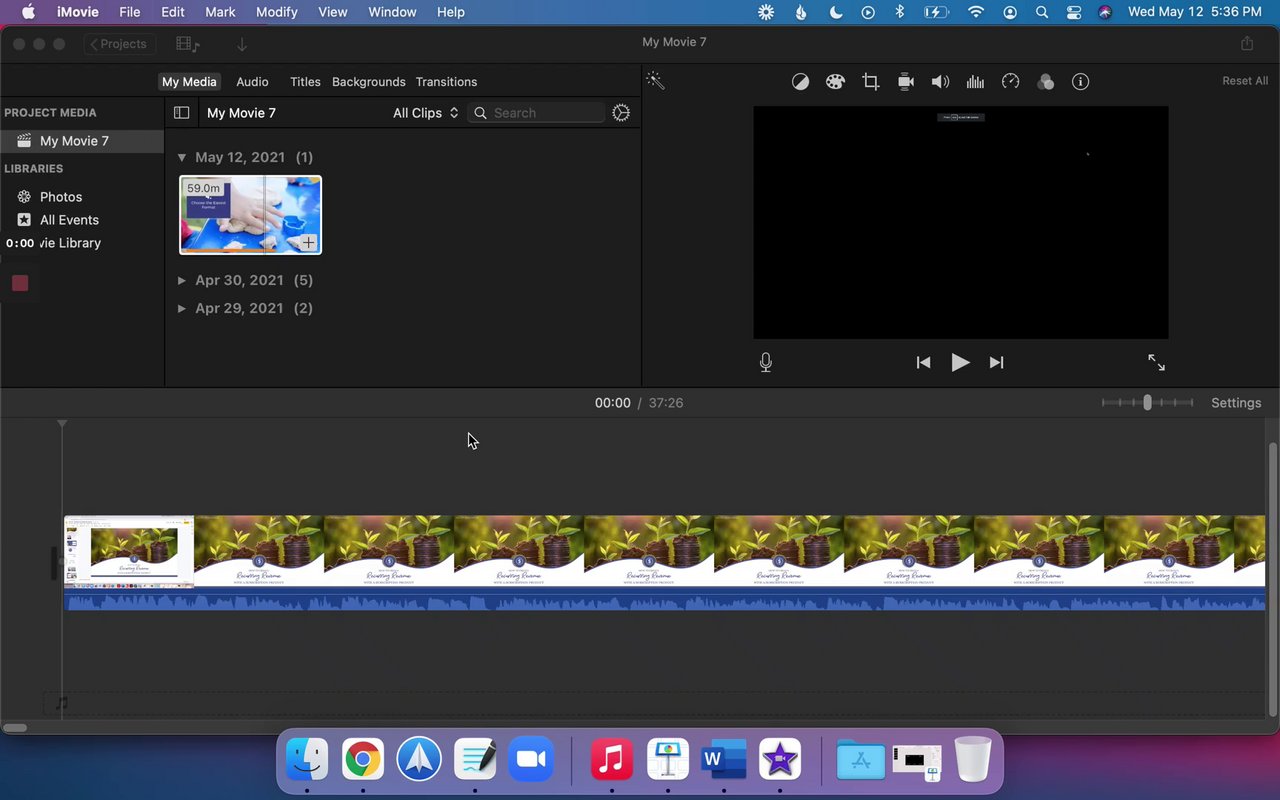Open browser settings gear

click(621, 113)
